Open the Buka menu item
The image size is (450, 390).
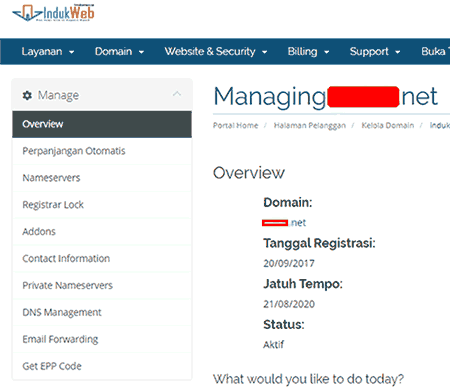click(435, 52)
